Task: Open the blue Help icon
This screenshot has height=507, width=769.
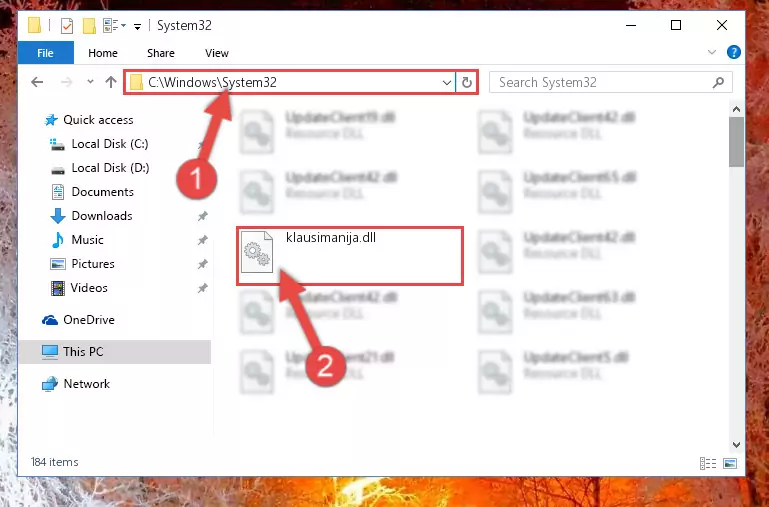Action: 734,52
